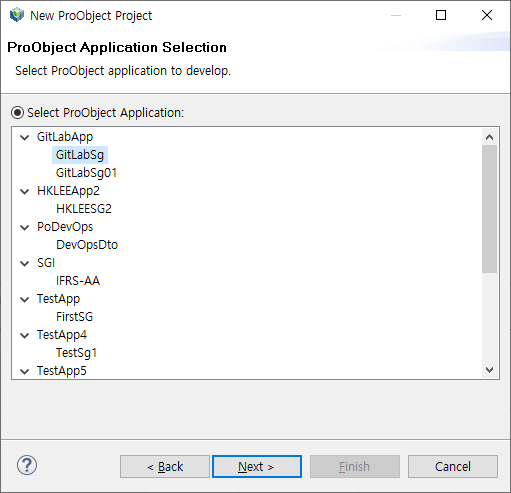Cancel the New ProObject Project wizard
511x493 pixels.
point(453,467)
